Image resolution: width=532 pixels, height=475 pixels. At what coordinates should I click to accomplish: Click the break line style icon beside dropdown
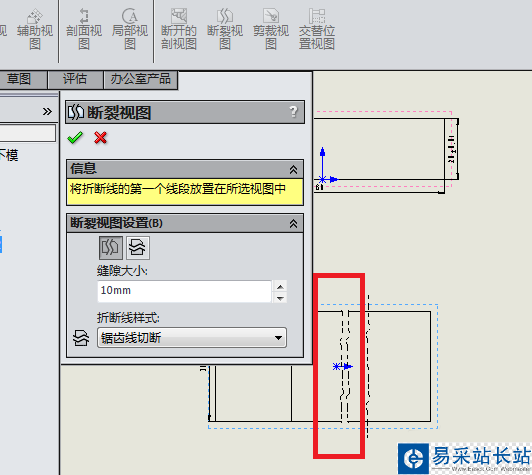click(81, 338)
